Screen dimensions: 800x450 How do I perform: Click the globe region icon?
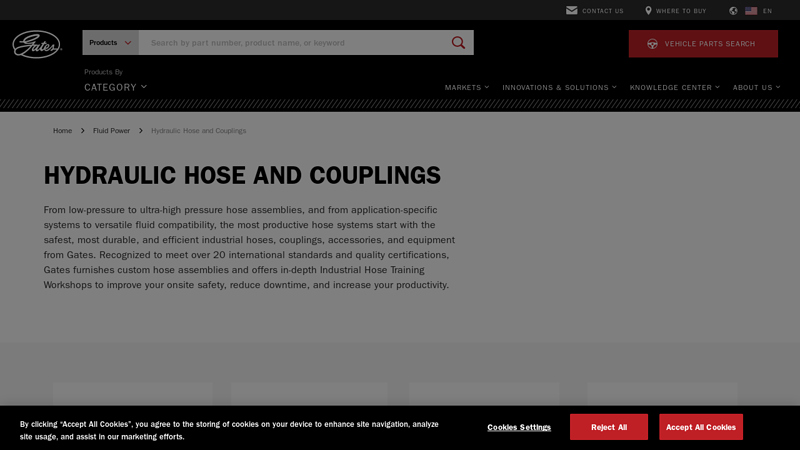click(733, 11)
